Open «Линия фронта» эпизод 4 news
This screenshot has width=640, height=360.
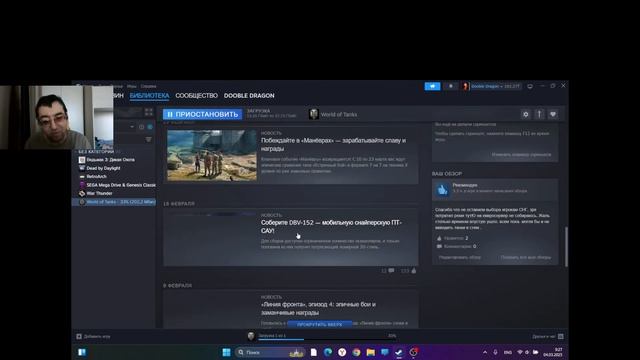(x=318, y=308)
